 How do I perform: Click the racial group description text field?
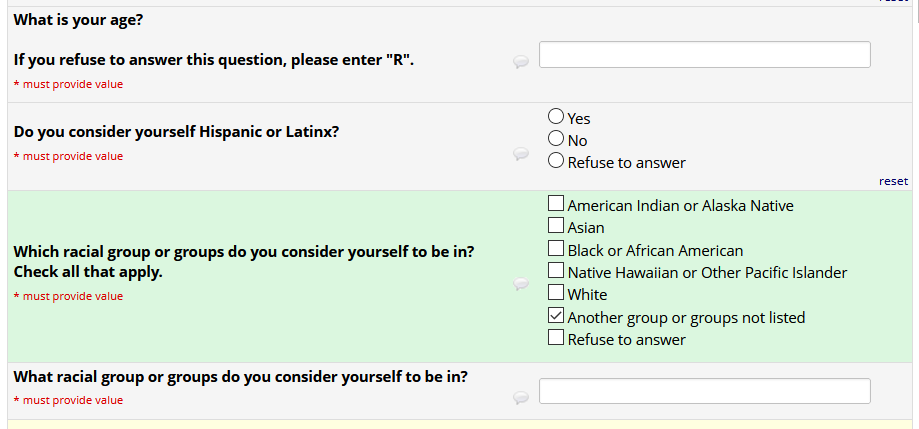[x=704, y=391]
